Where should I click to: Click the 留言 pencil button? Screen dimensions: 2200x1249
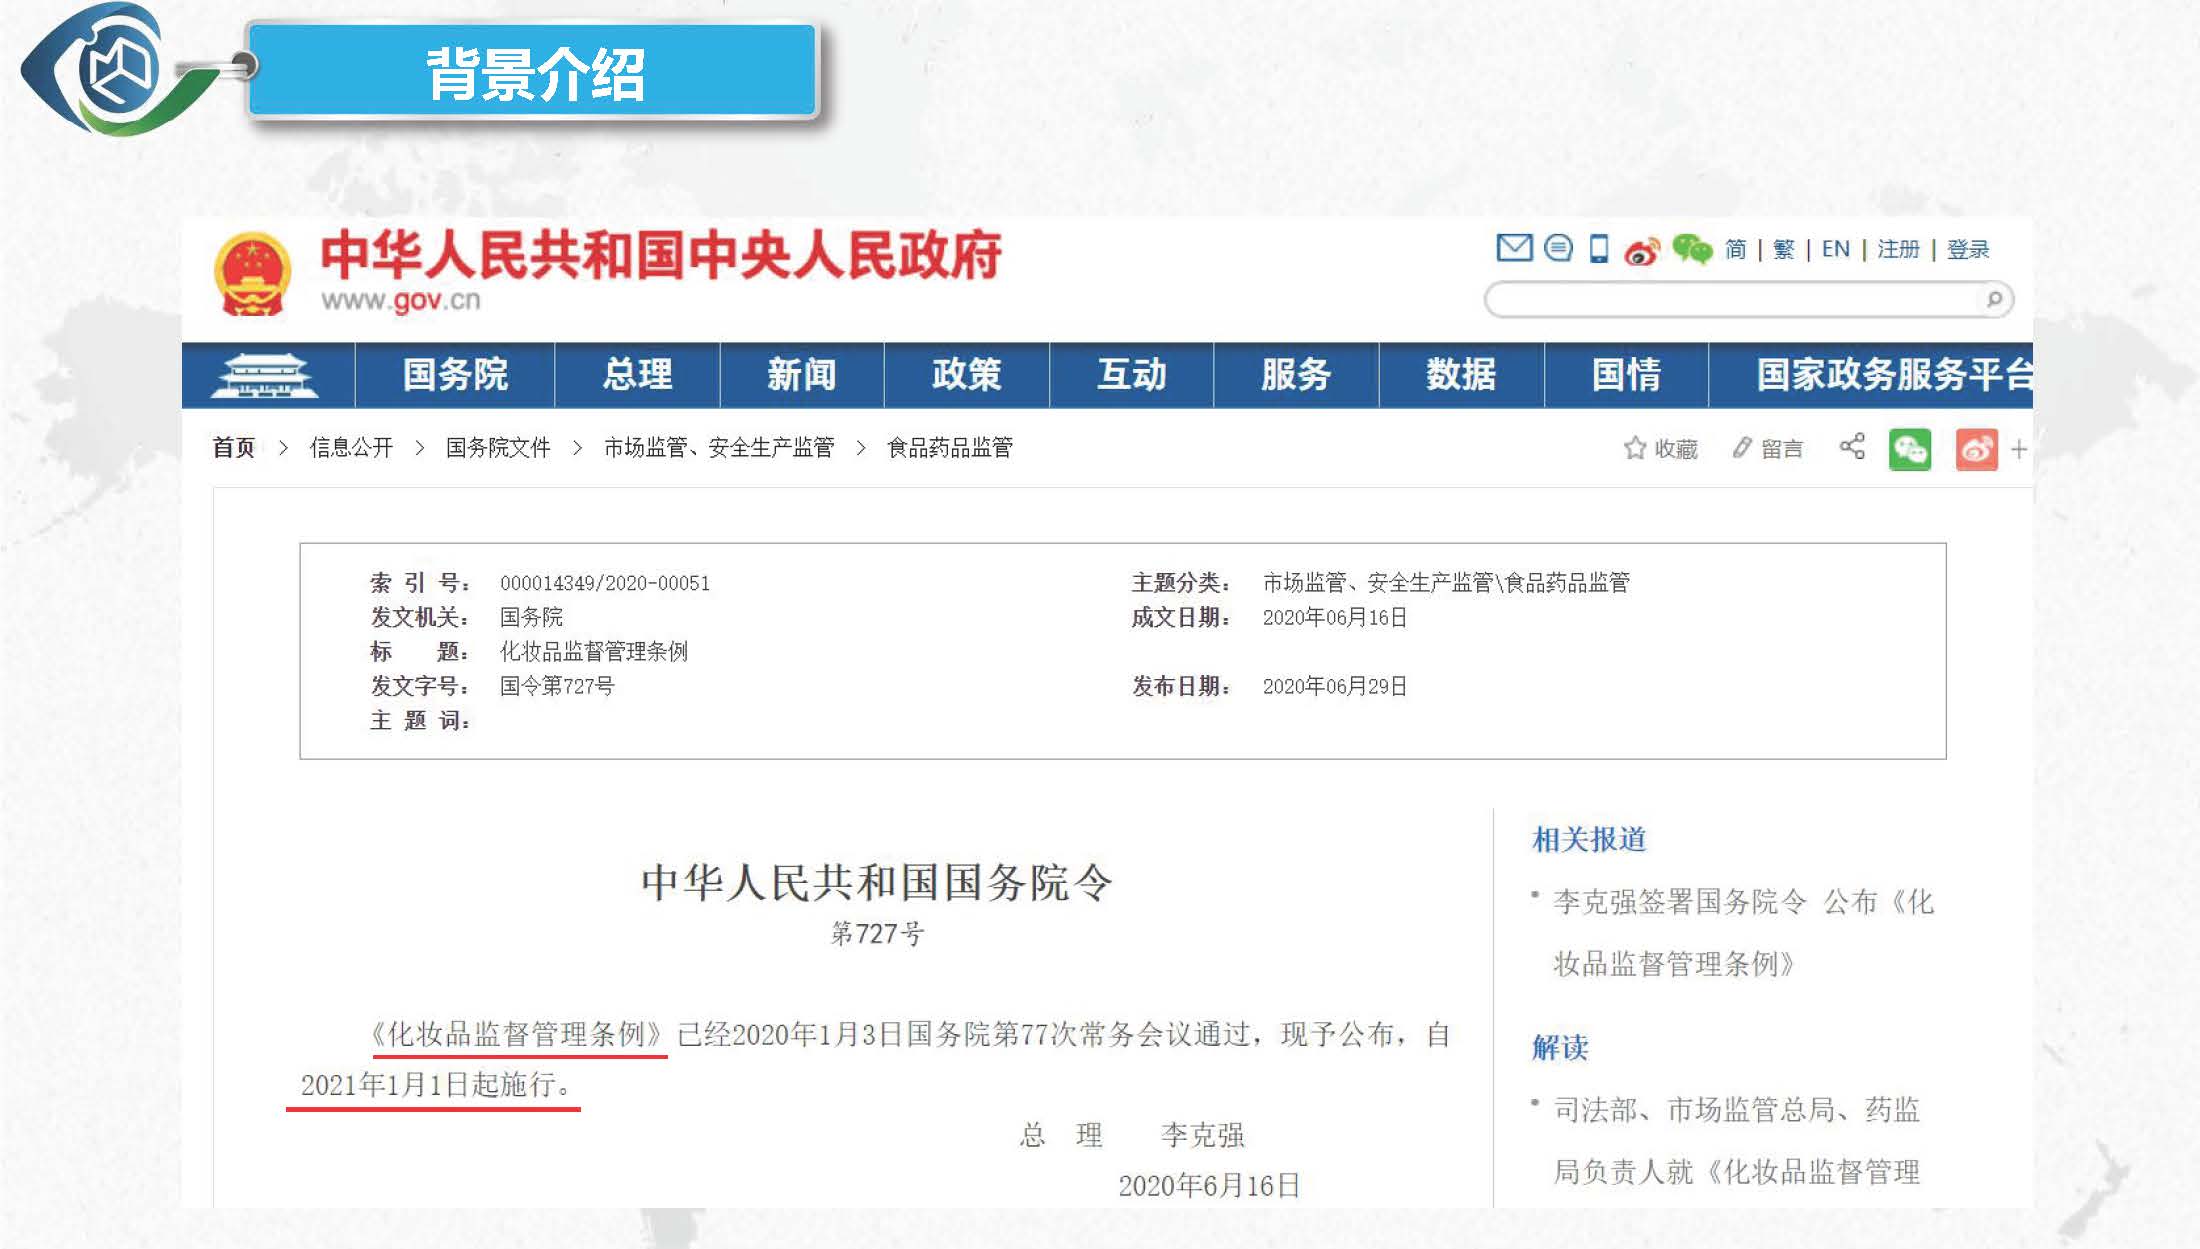pyautogui.click(x=1767, y=448)
